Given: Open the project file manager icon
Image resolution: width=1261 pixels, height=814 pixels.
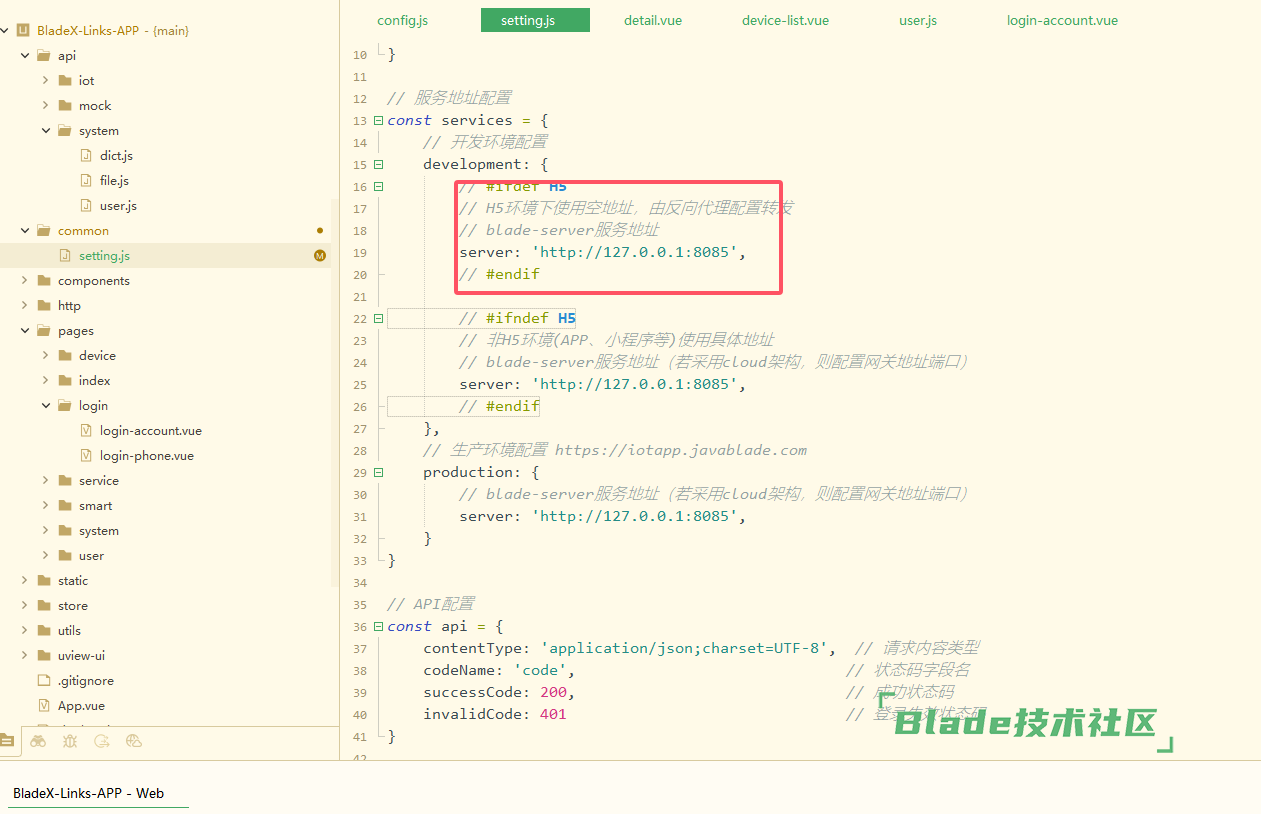Looking at the screenshot, I should coord(8,741).
